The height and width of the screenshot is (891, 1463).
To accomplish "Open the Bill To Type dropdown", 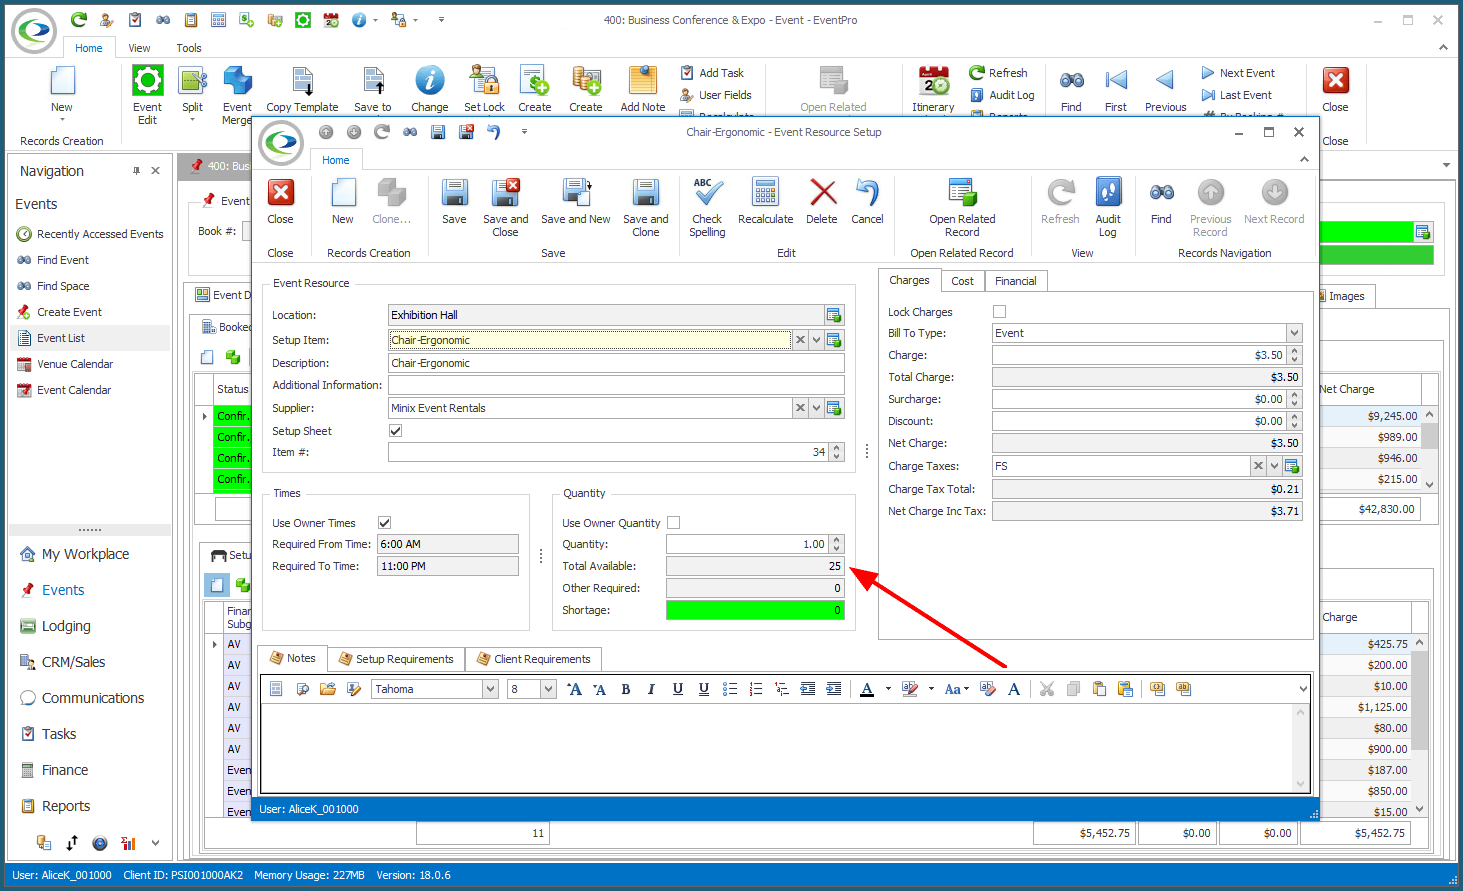I will pos(1294,333).
